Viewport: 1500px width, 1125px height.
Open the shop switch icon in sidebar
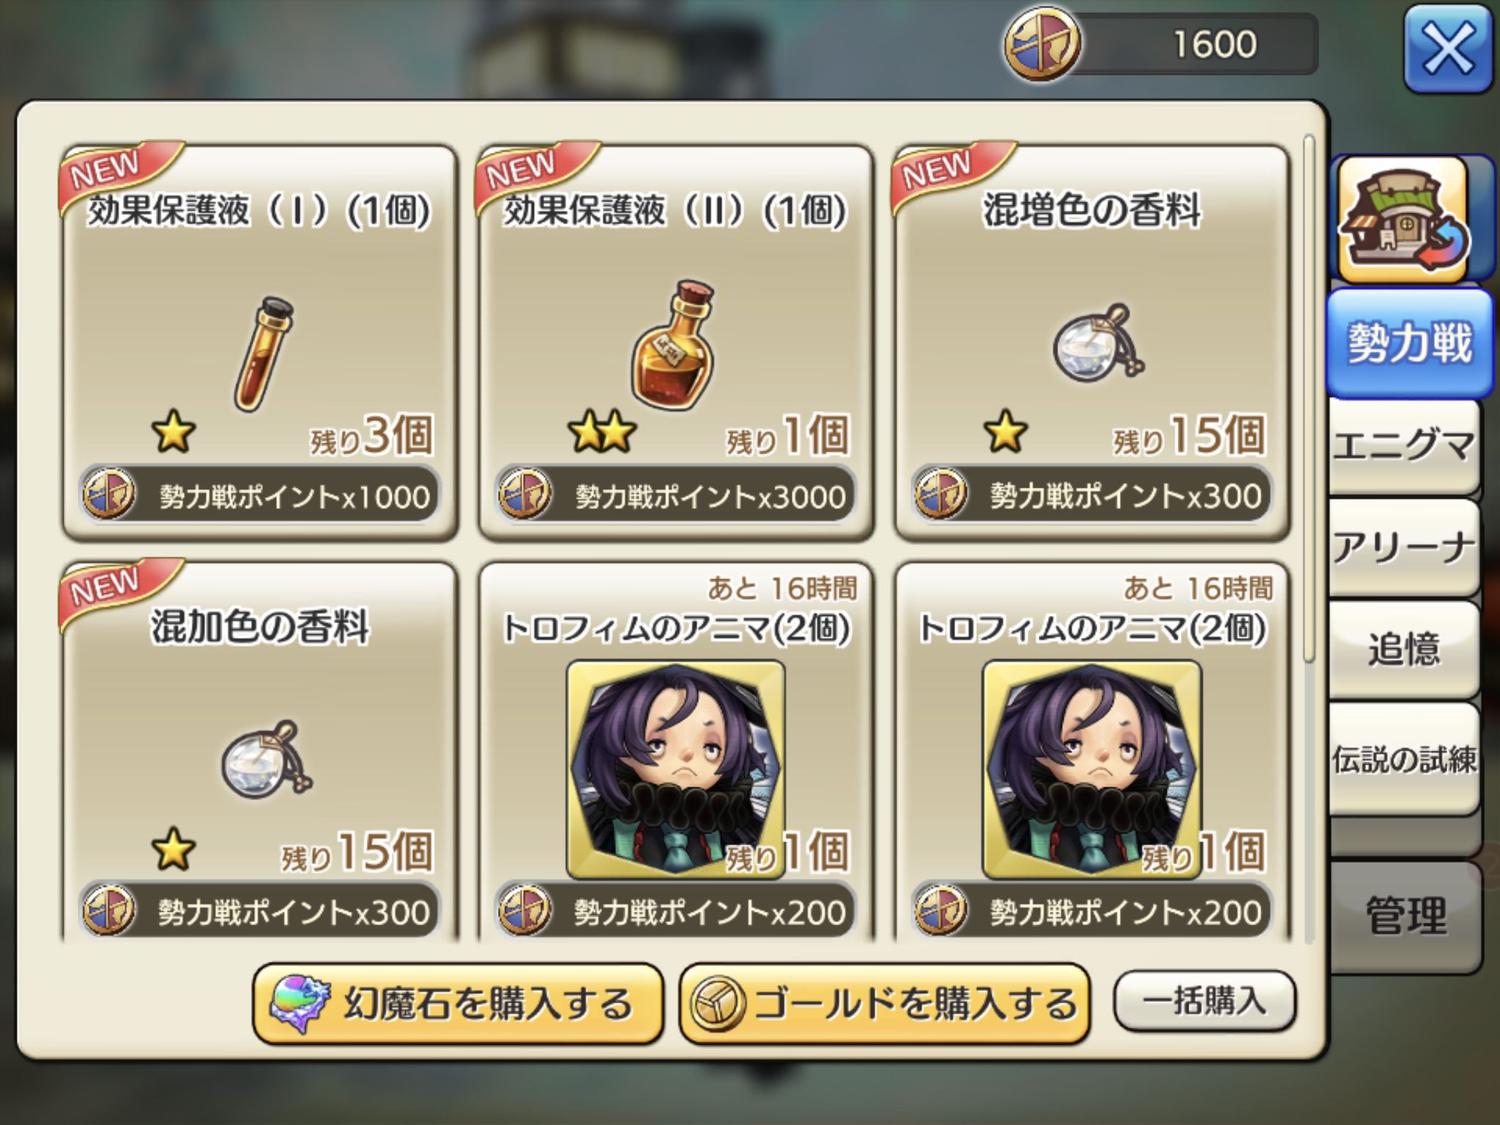[x=1403, y=220]
